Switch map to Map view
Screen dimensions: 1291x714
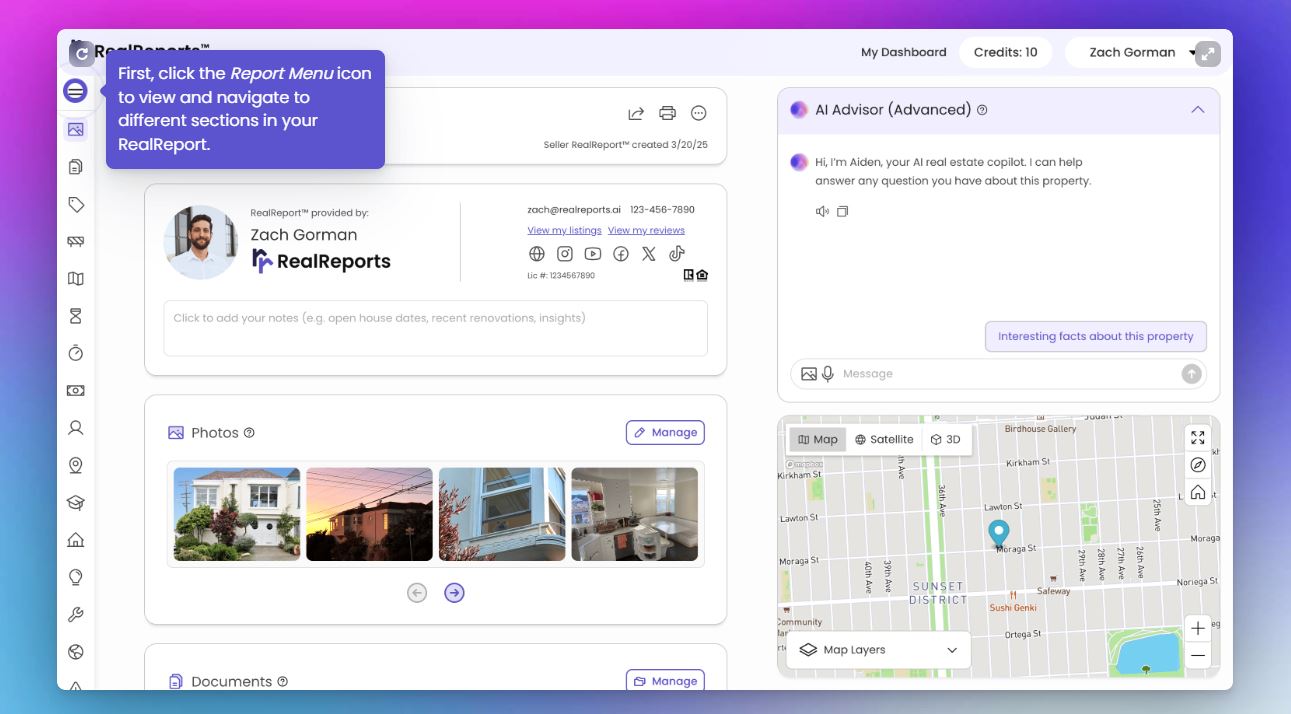click(818, 439)
